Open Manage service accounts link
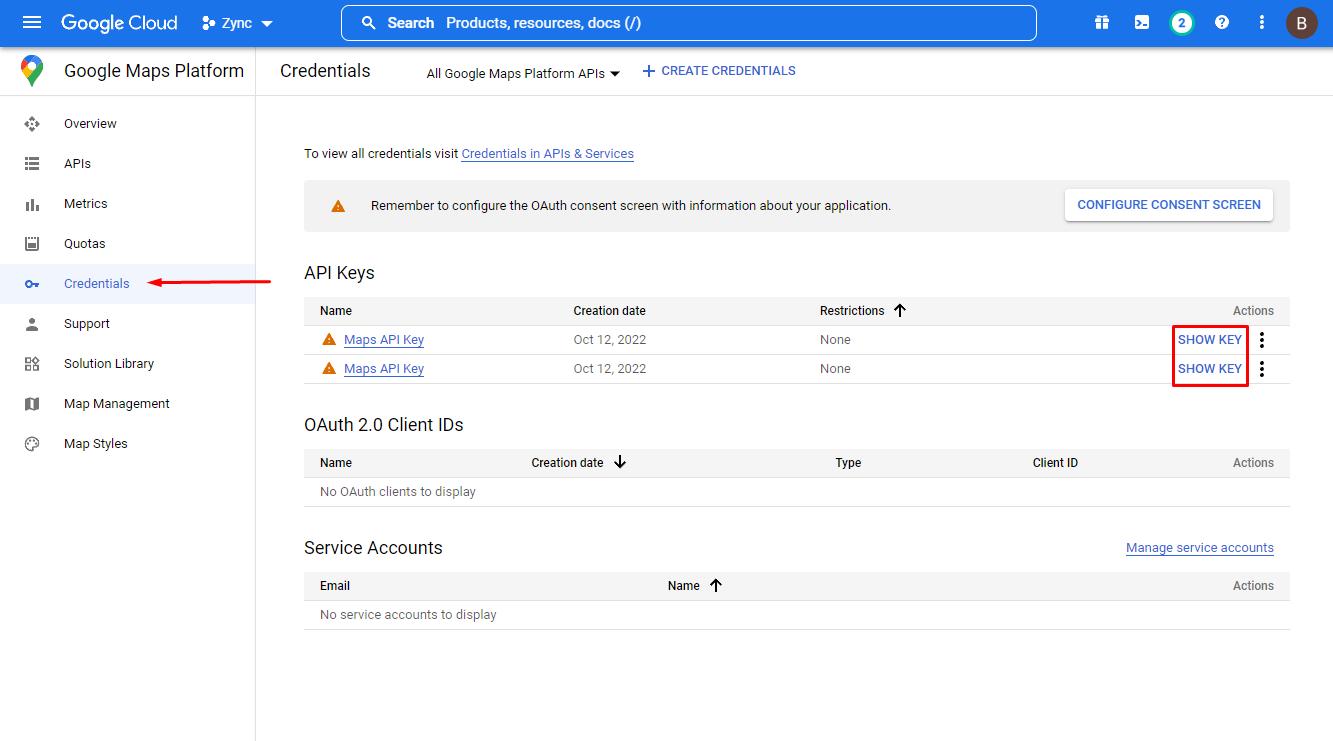1333x741 pixels. click(x=1200, y=548)
